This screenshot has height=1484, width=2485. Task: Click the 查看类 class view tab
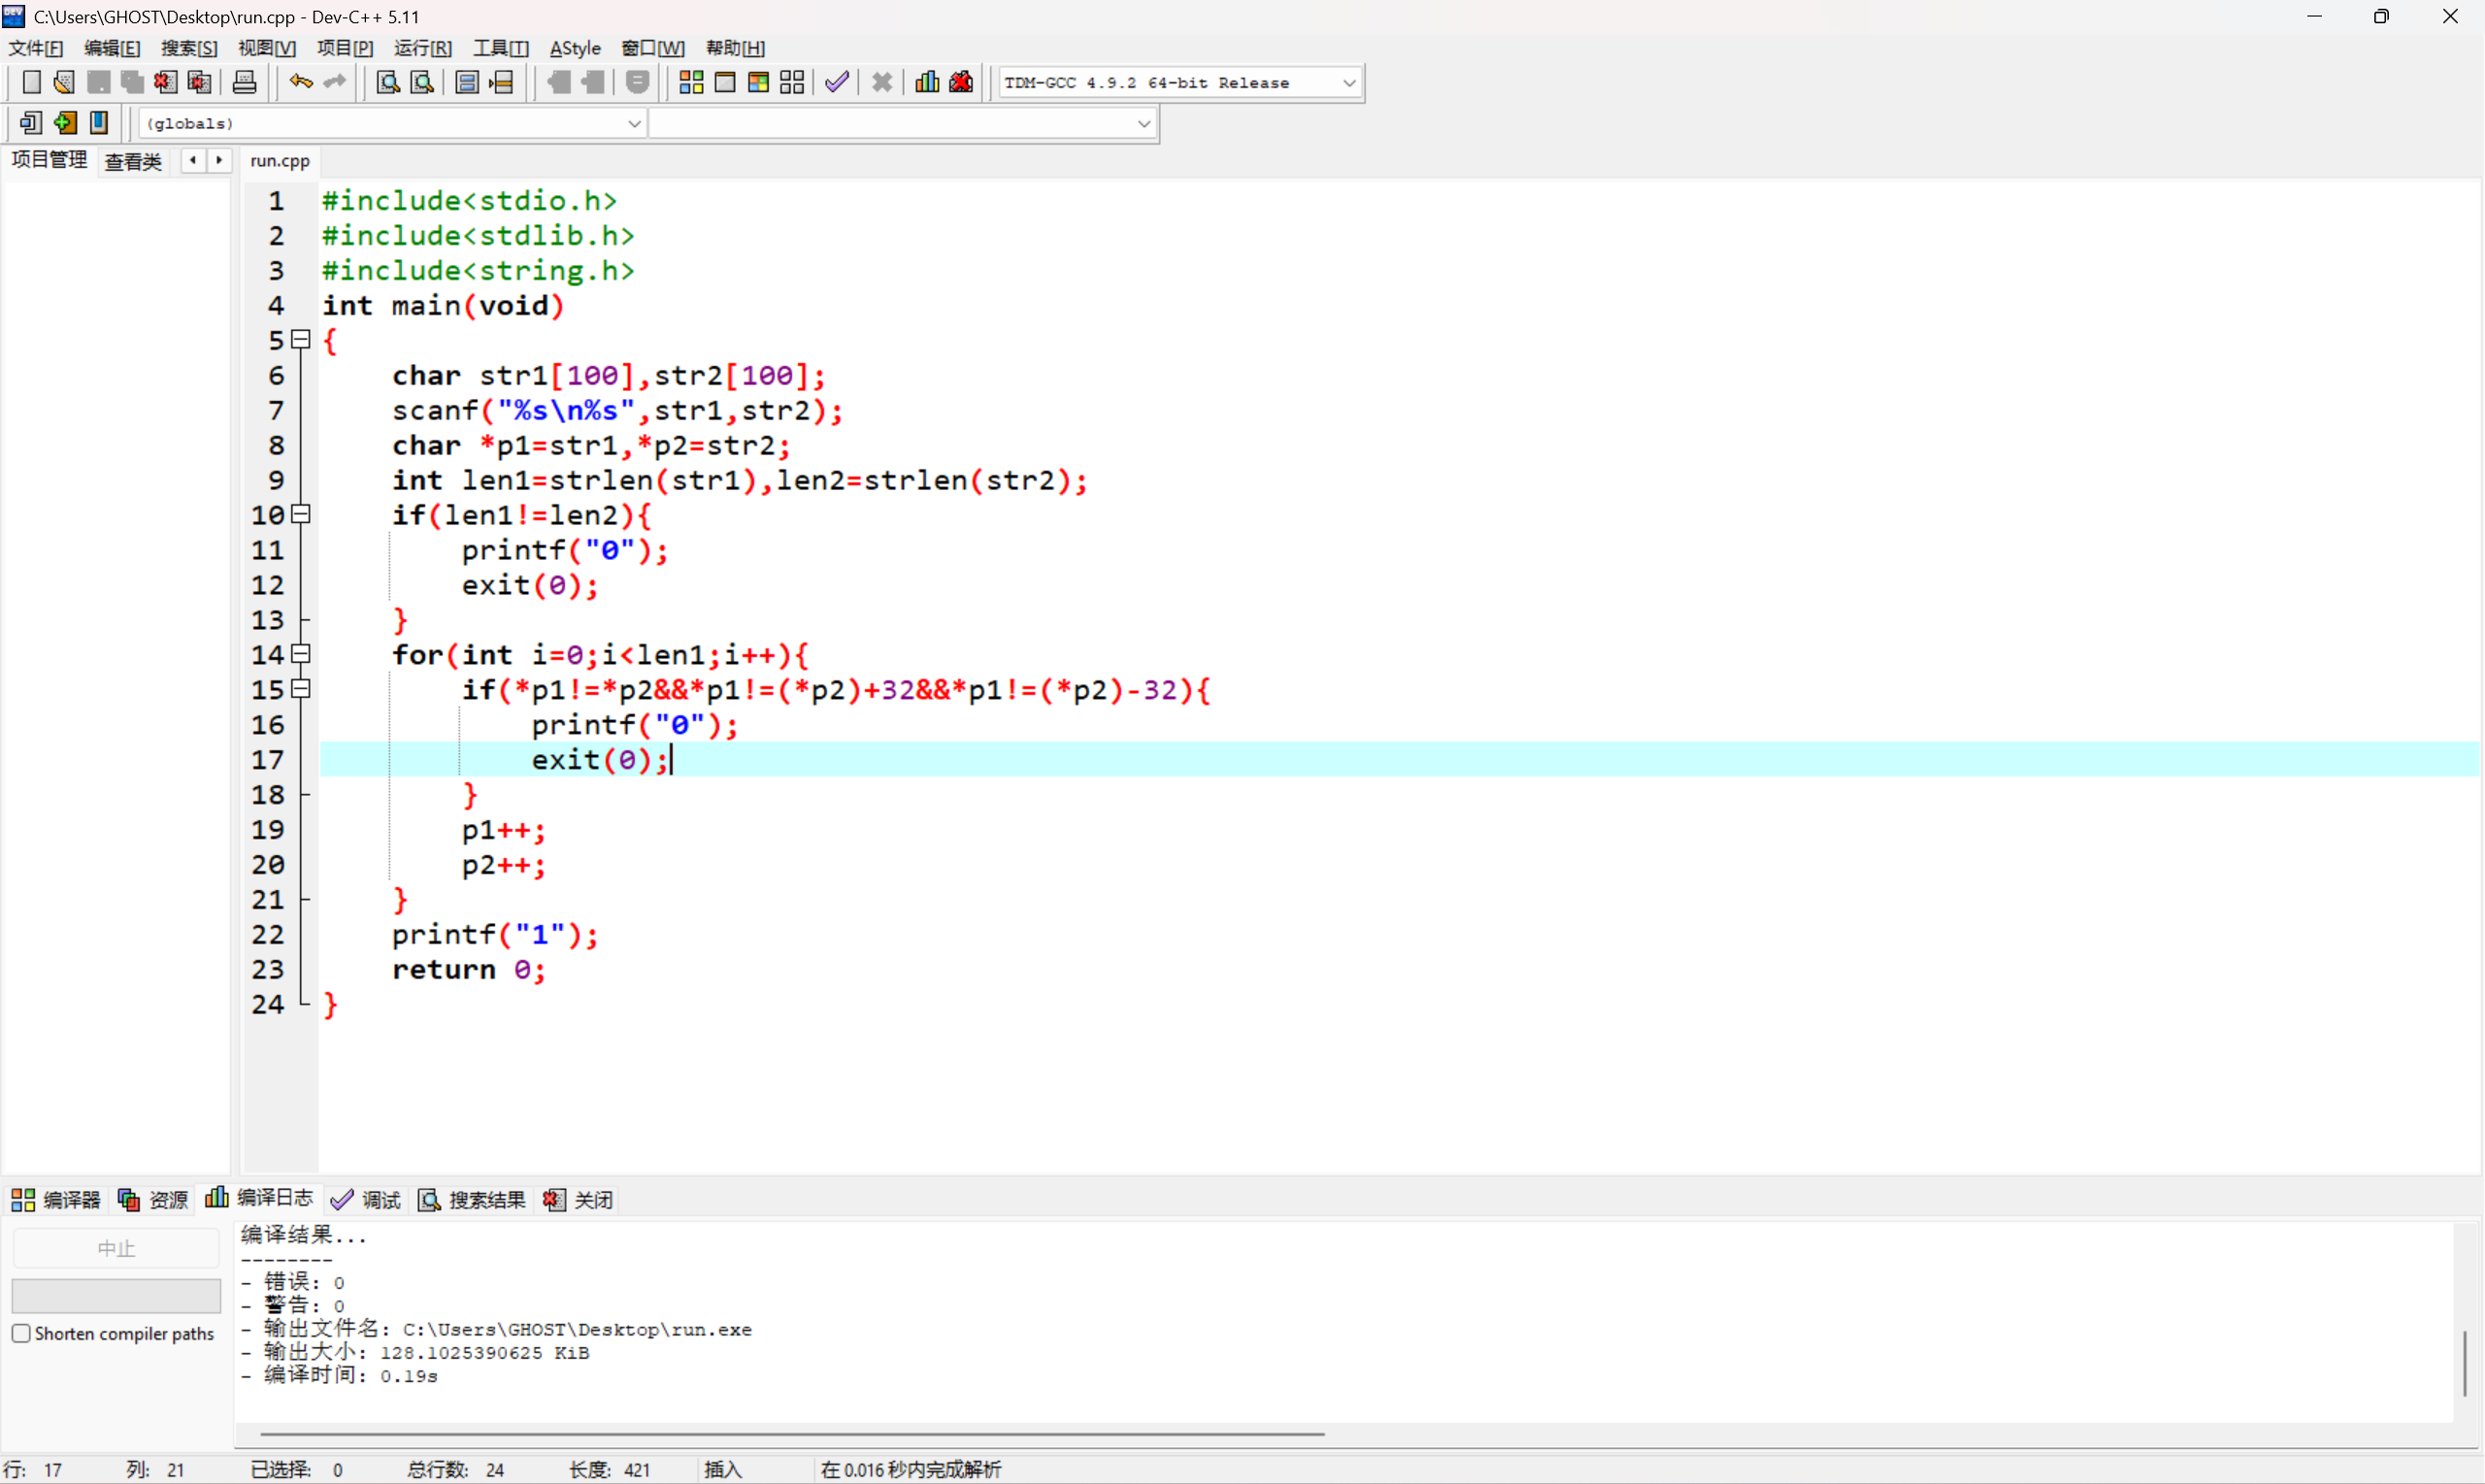133,161
